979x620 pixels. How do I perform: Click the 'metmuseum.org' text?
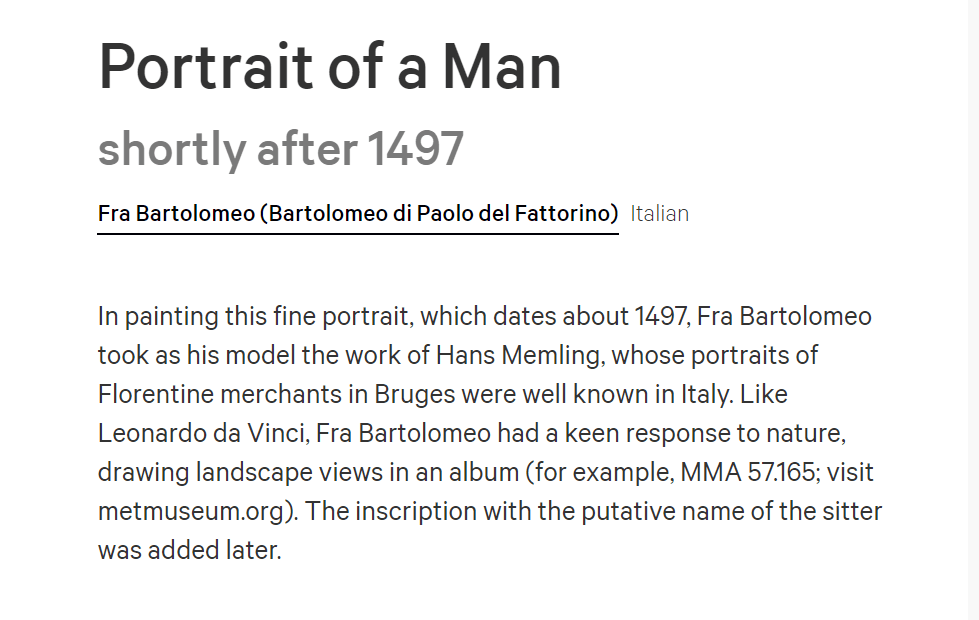pos(191,511)
